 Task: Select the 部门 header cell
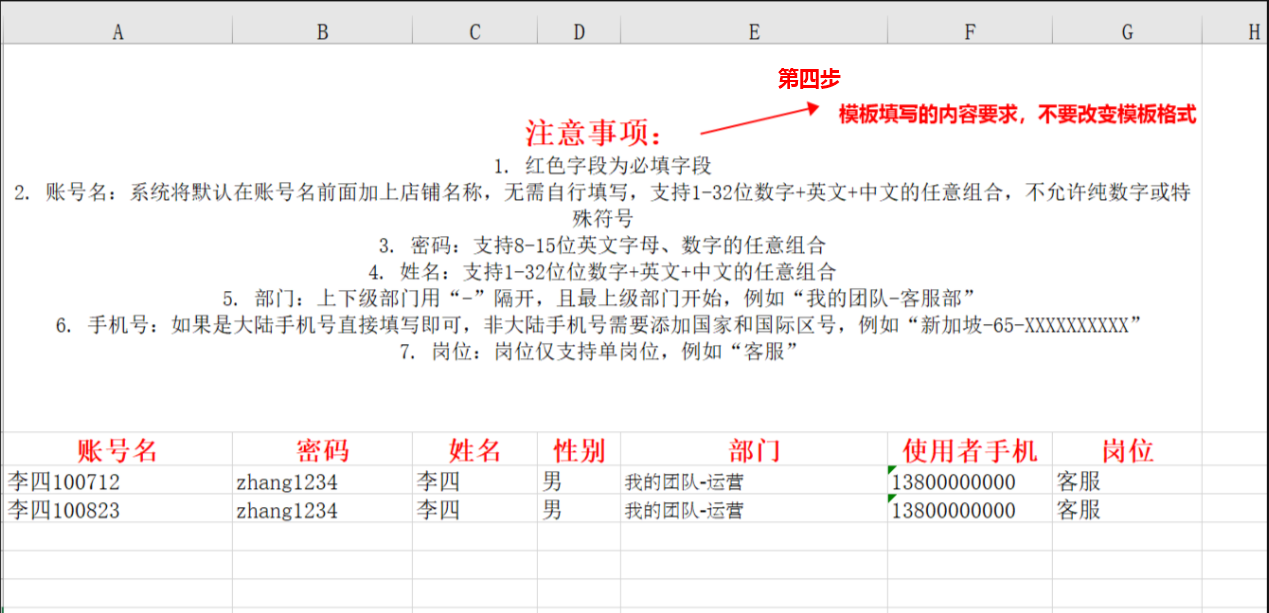click(x=753, y=450)
